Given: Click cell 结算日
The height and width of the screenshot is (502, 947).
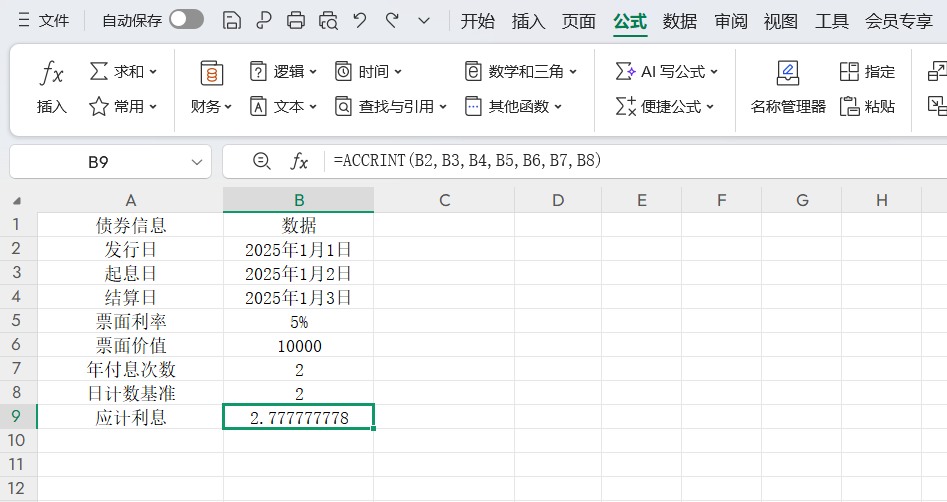Looking at the screenshot, I should (x=130, y=297).
